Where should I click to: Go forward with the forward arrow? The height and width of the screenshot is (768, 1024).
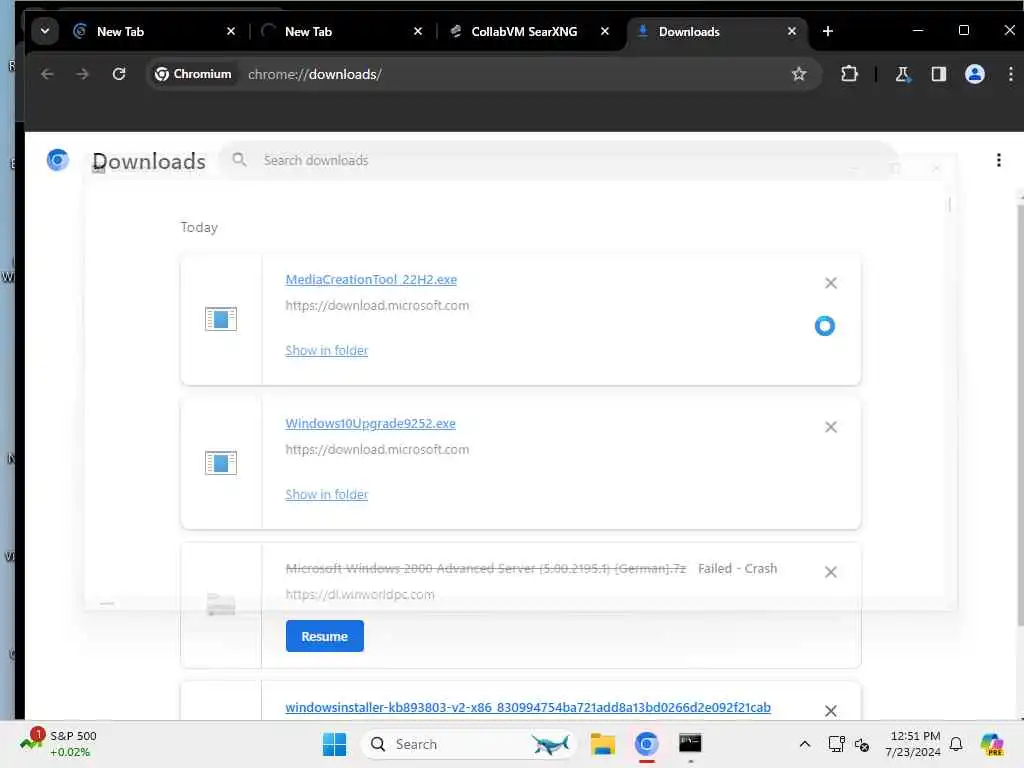point(82,74)
